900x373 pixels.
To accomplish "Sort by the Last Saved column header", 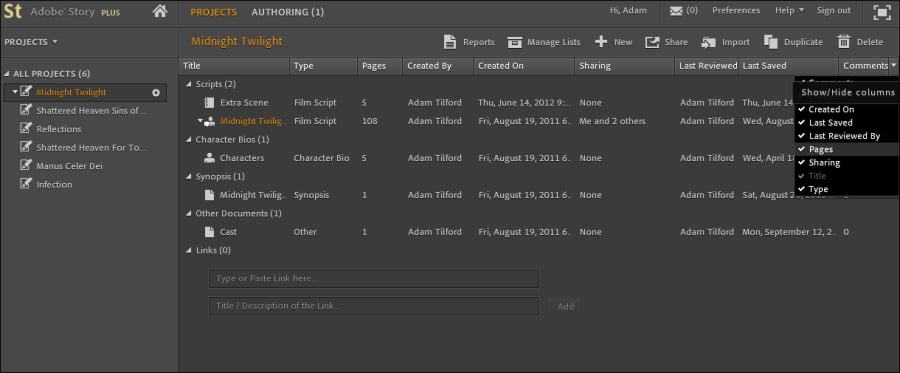I will click(x=789, y=66).
